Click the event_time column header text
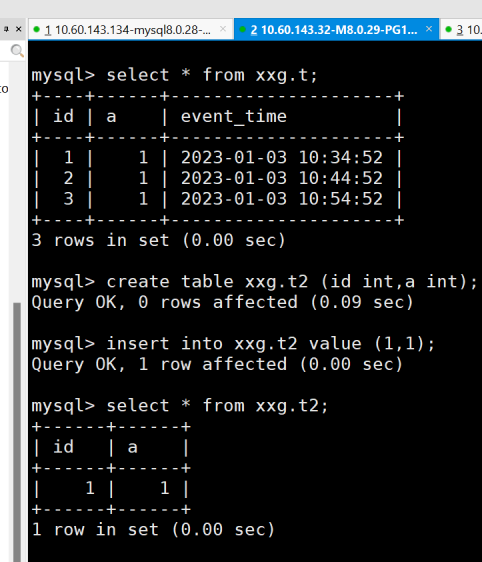The image size is (482, 562). click(234, 116)
